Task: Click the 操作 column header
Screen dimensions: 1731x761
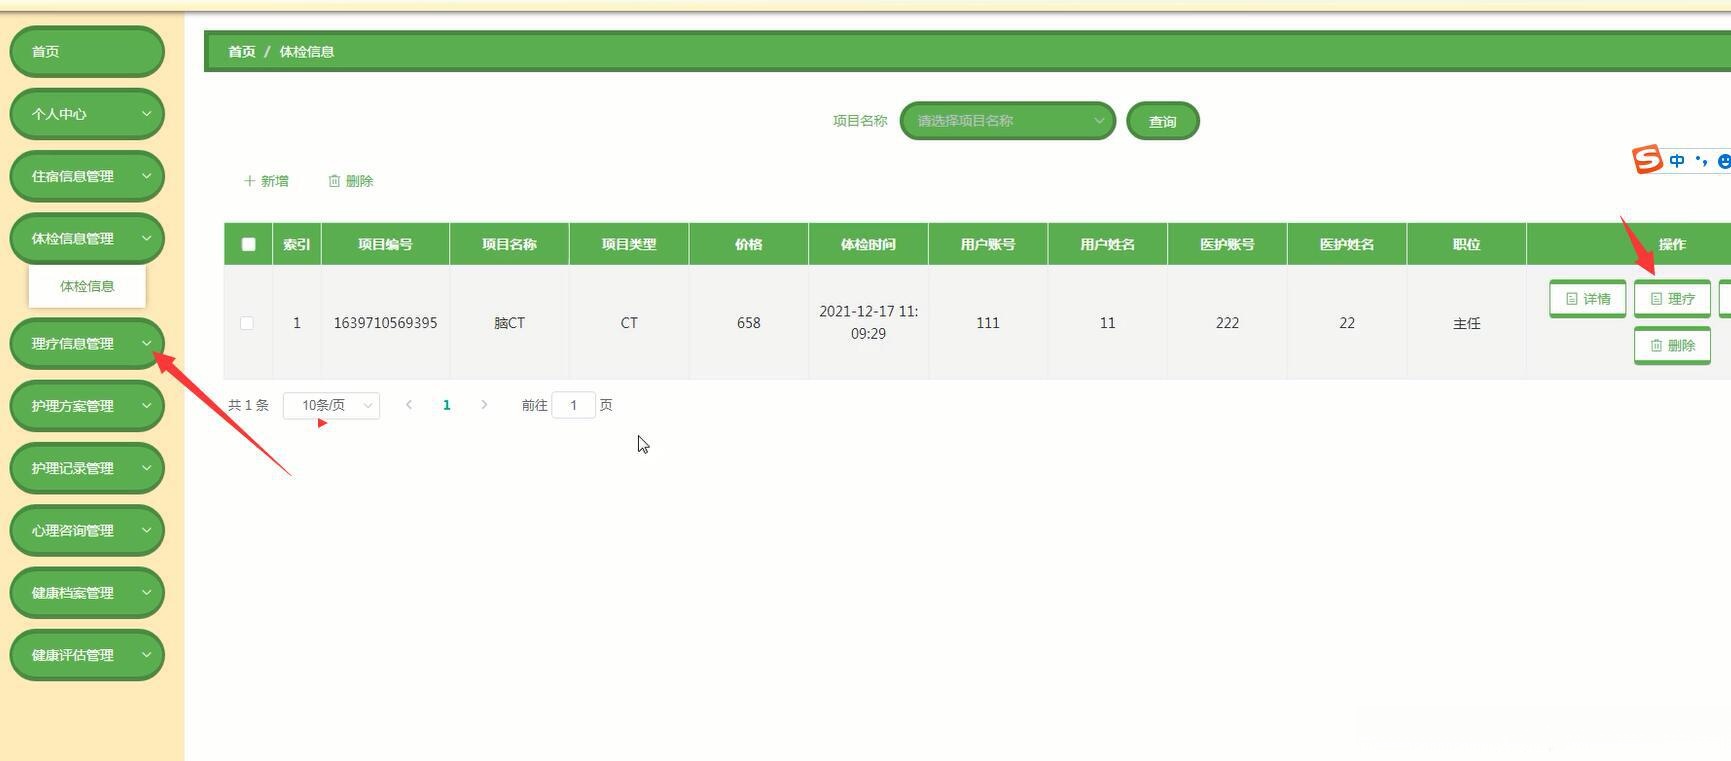Action: (1672, 244)
